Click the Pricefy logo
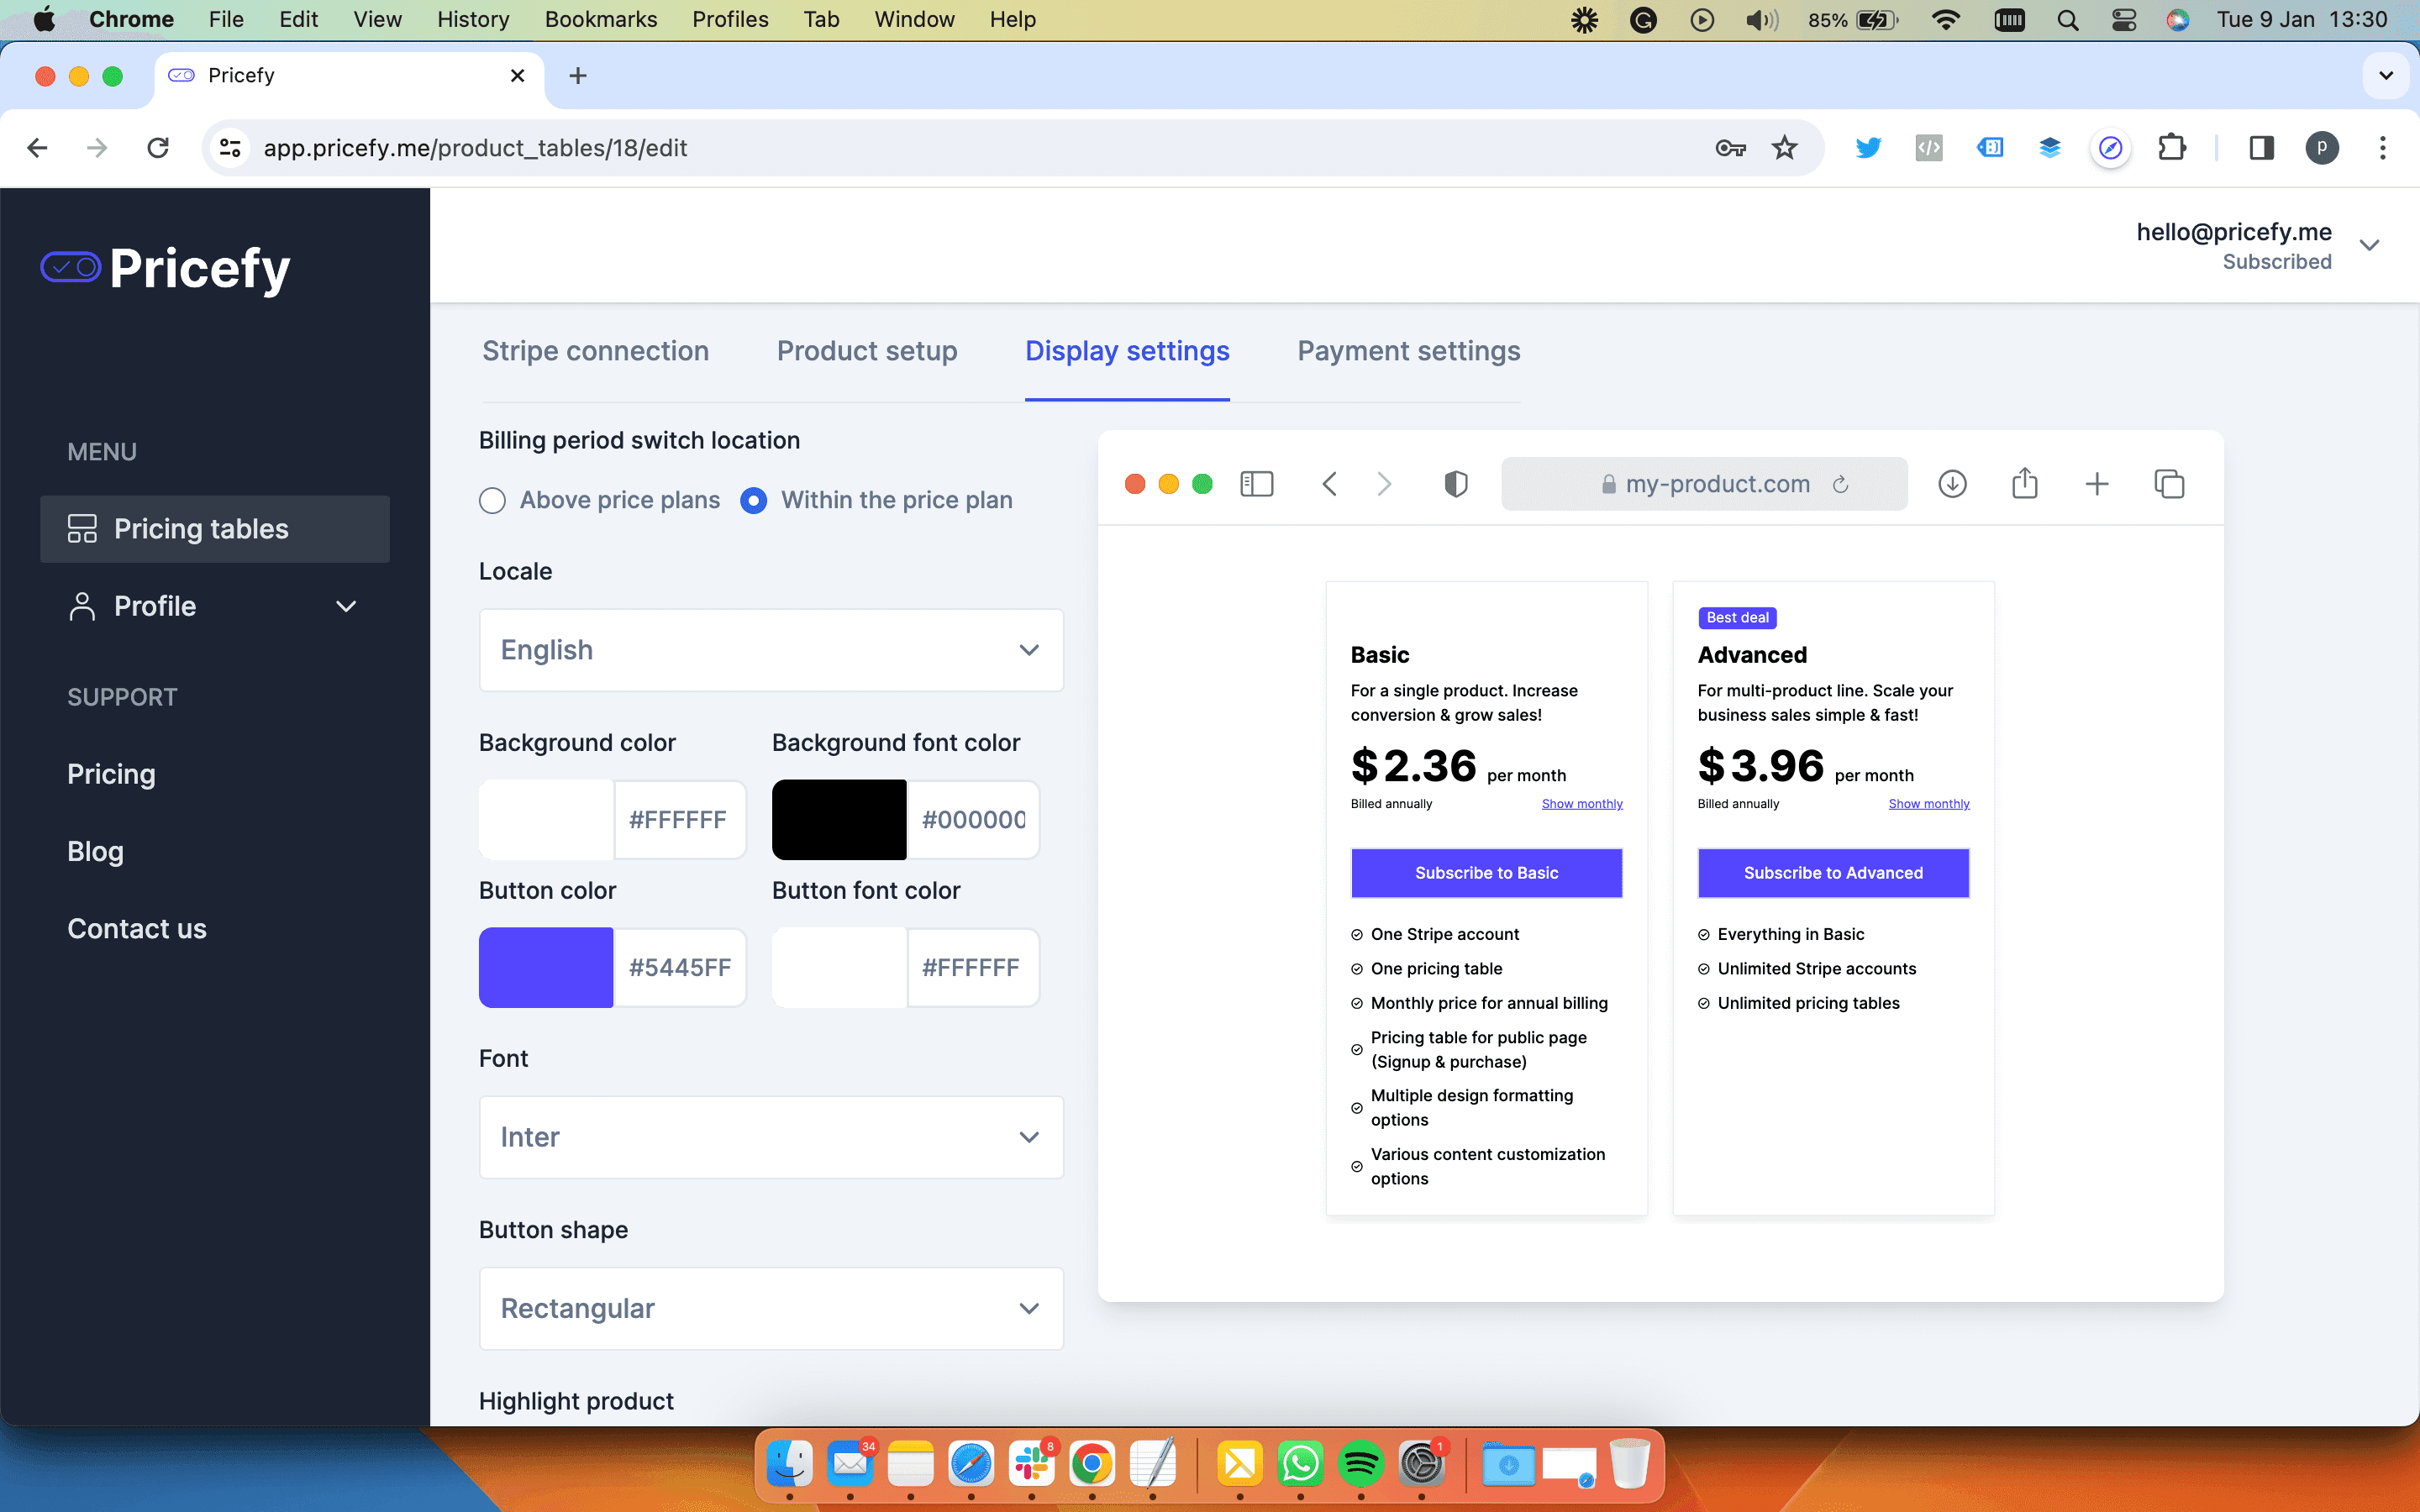 pos(165,268)
